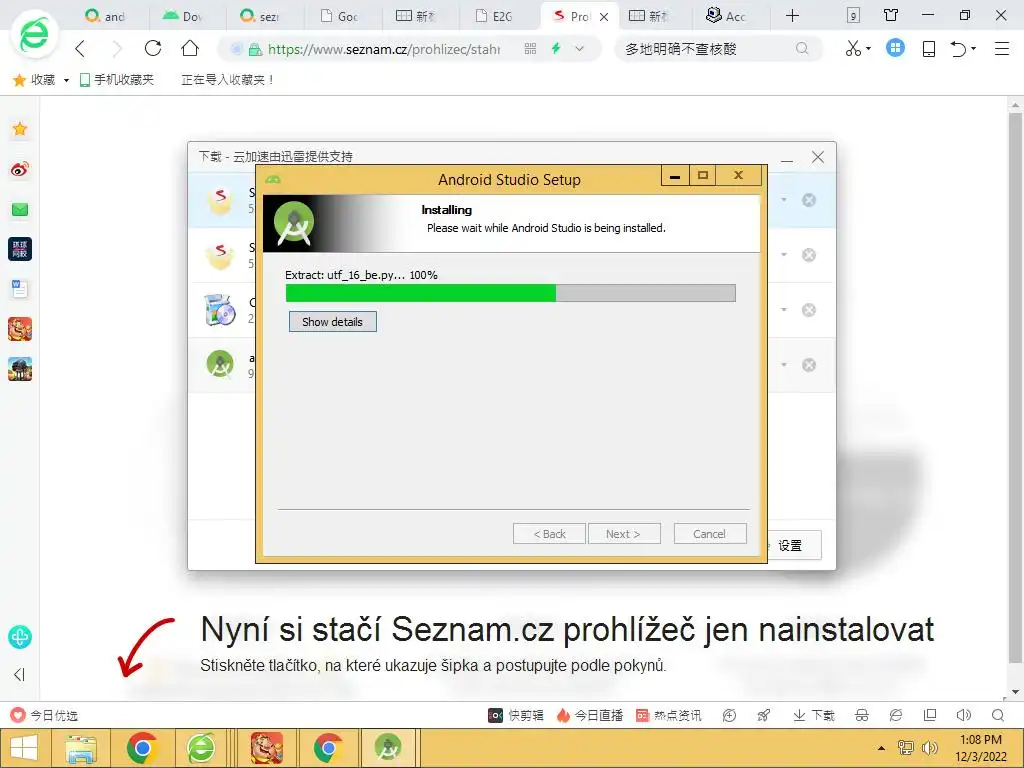This screenshot has height=768, width=1024.
Task: Open the home page via house icon
Action: tap(190, 48)
